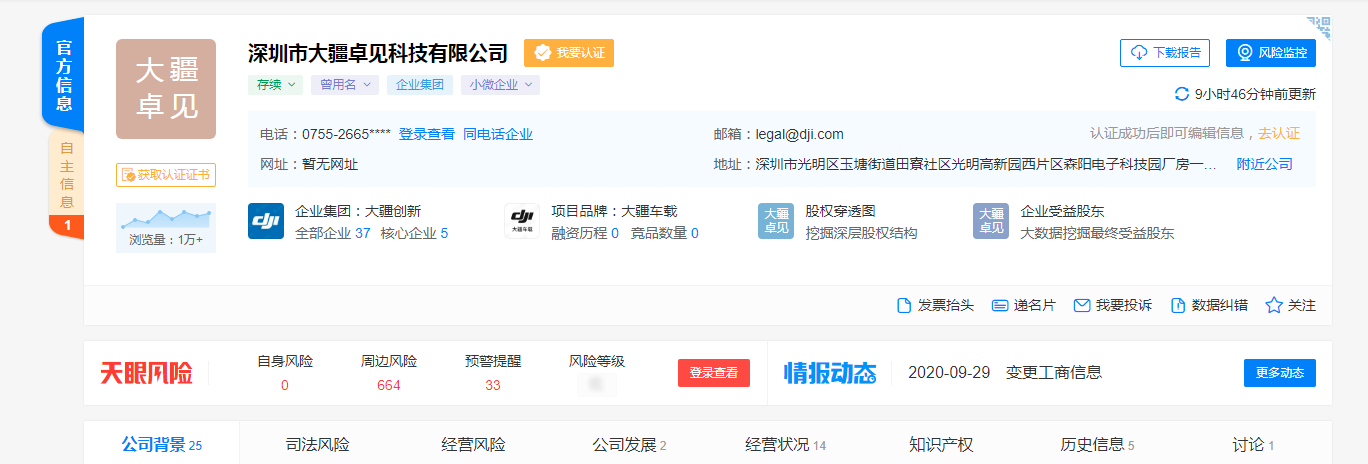Click the 附近公司 link
Screen dimensions: 1368x464
[x=1265, y=164]
